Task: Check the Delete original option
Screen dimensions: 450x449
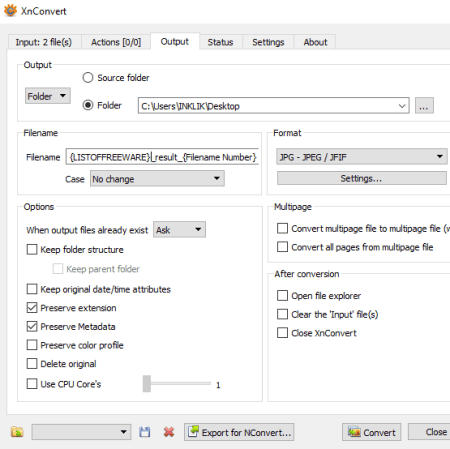Action: coord(32,364)
